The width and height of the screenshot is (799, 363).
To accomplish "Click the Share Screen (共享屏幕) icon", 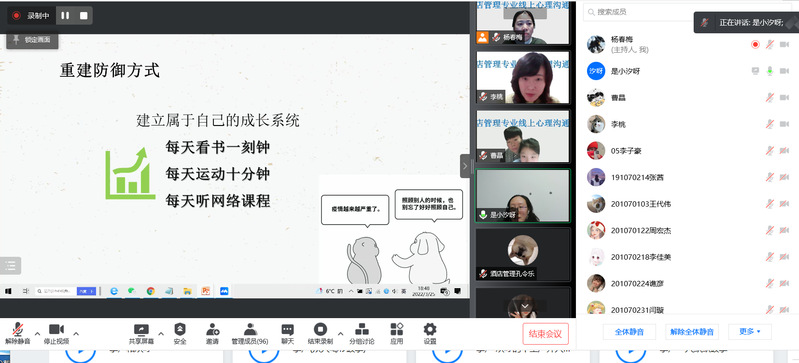I will [x=141, y=330].
